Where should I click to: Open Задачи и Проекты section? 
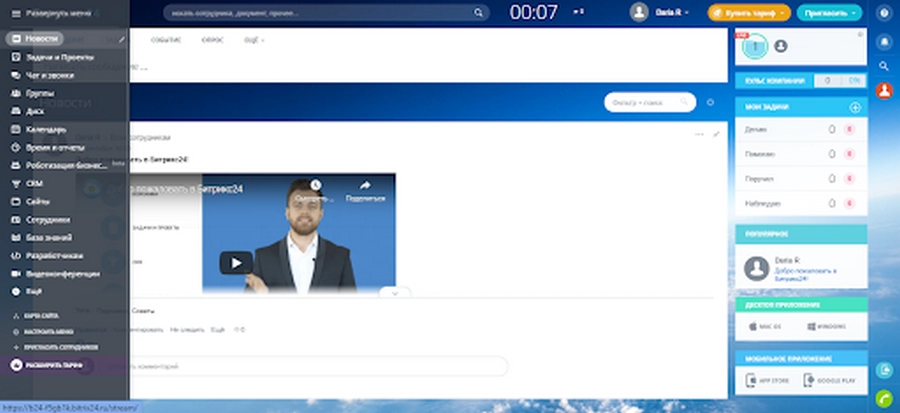60,57
